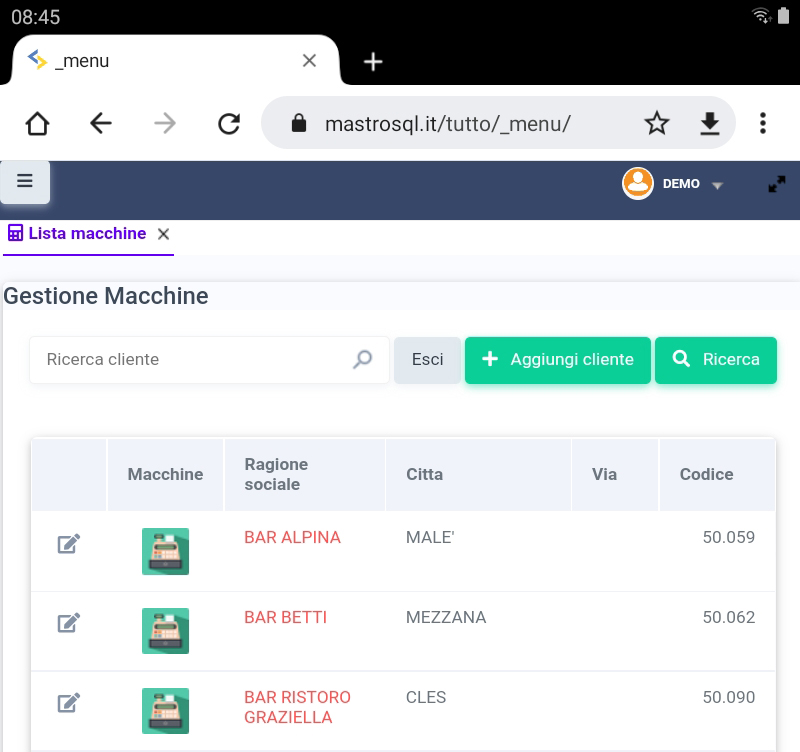Open the BAR ALPINA customer link
The image size is (800, 752).
(292, 537)
